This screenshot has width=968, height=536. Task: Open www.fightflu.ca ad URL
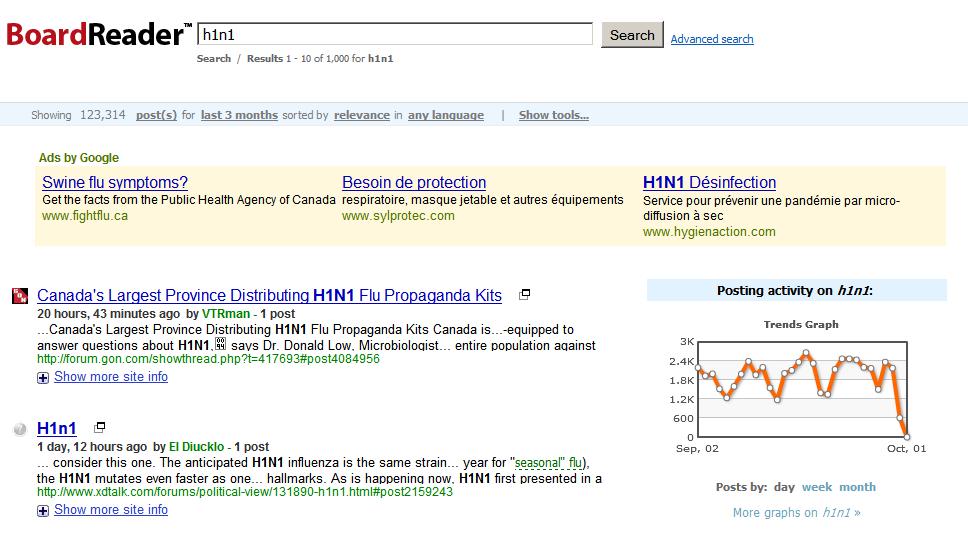pyautogui.click(x=85, y=216)
